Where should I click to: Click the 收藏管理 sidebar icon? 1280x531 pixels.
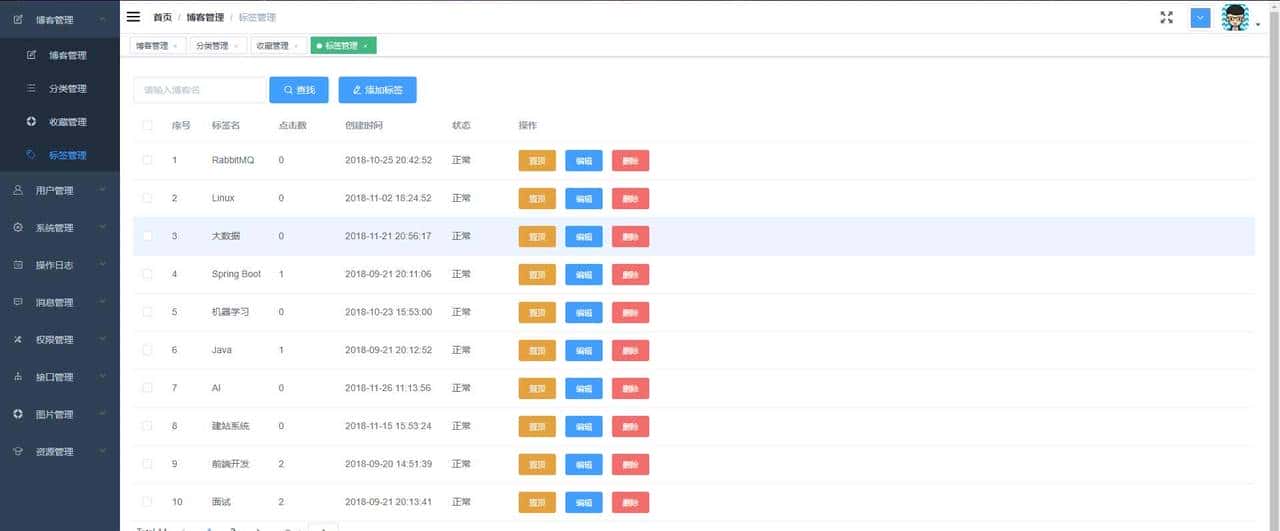31,122
